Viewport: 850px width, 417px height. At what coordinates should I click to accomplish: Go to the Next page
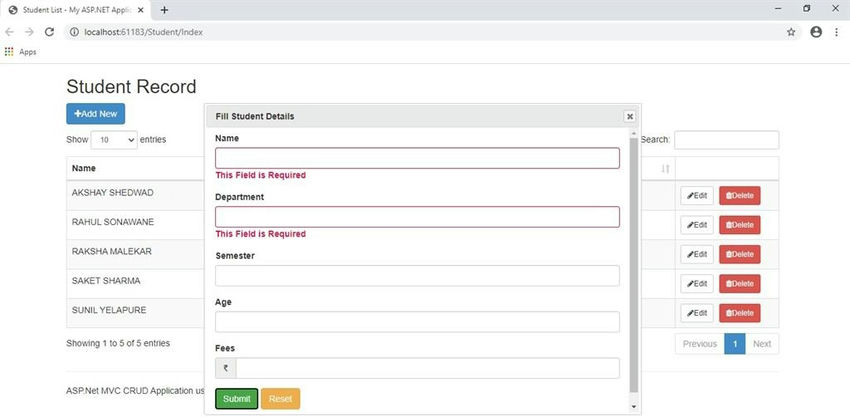pos(762,344)
